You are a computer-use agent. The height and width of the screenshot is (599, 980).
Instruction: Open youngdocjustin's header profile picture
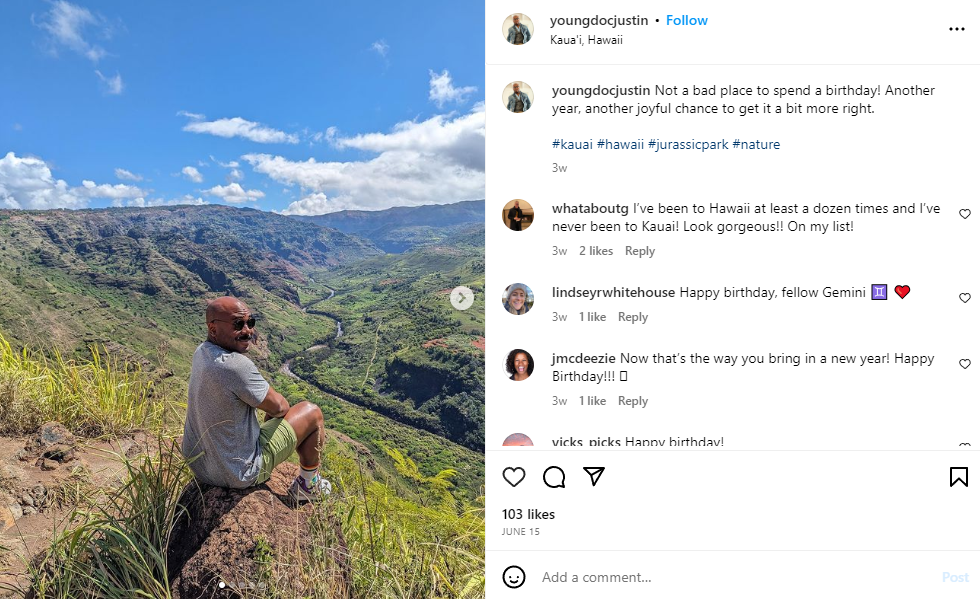[518, 29]
